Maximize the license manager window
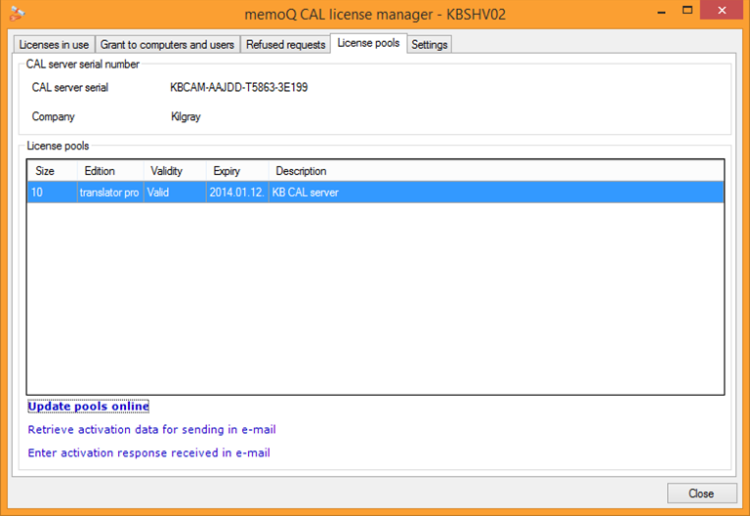Viewport: 750px width, 516px height. coord(687,11)
